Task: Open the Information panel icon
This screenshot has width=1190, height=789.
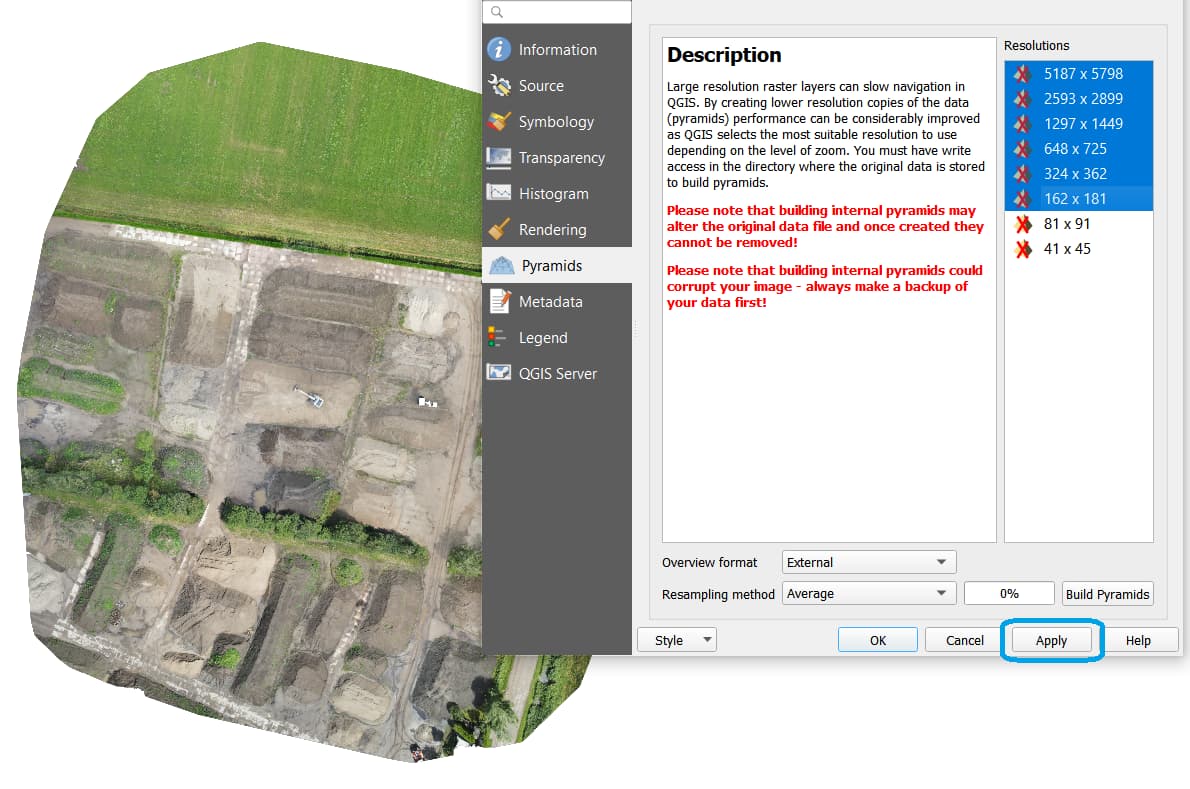Action: pos(498,50)
